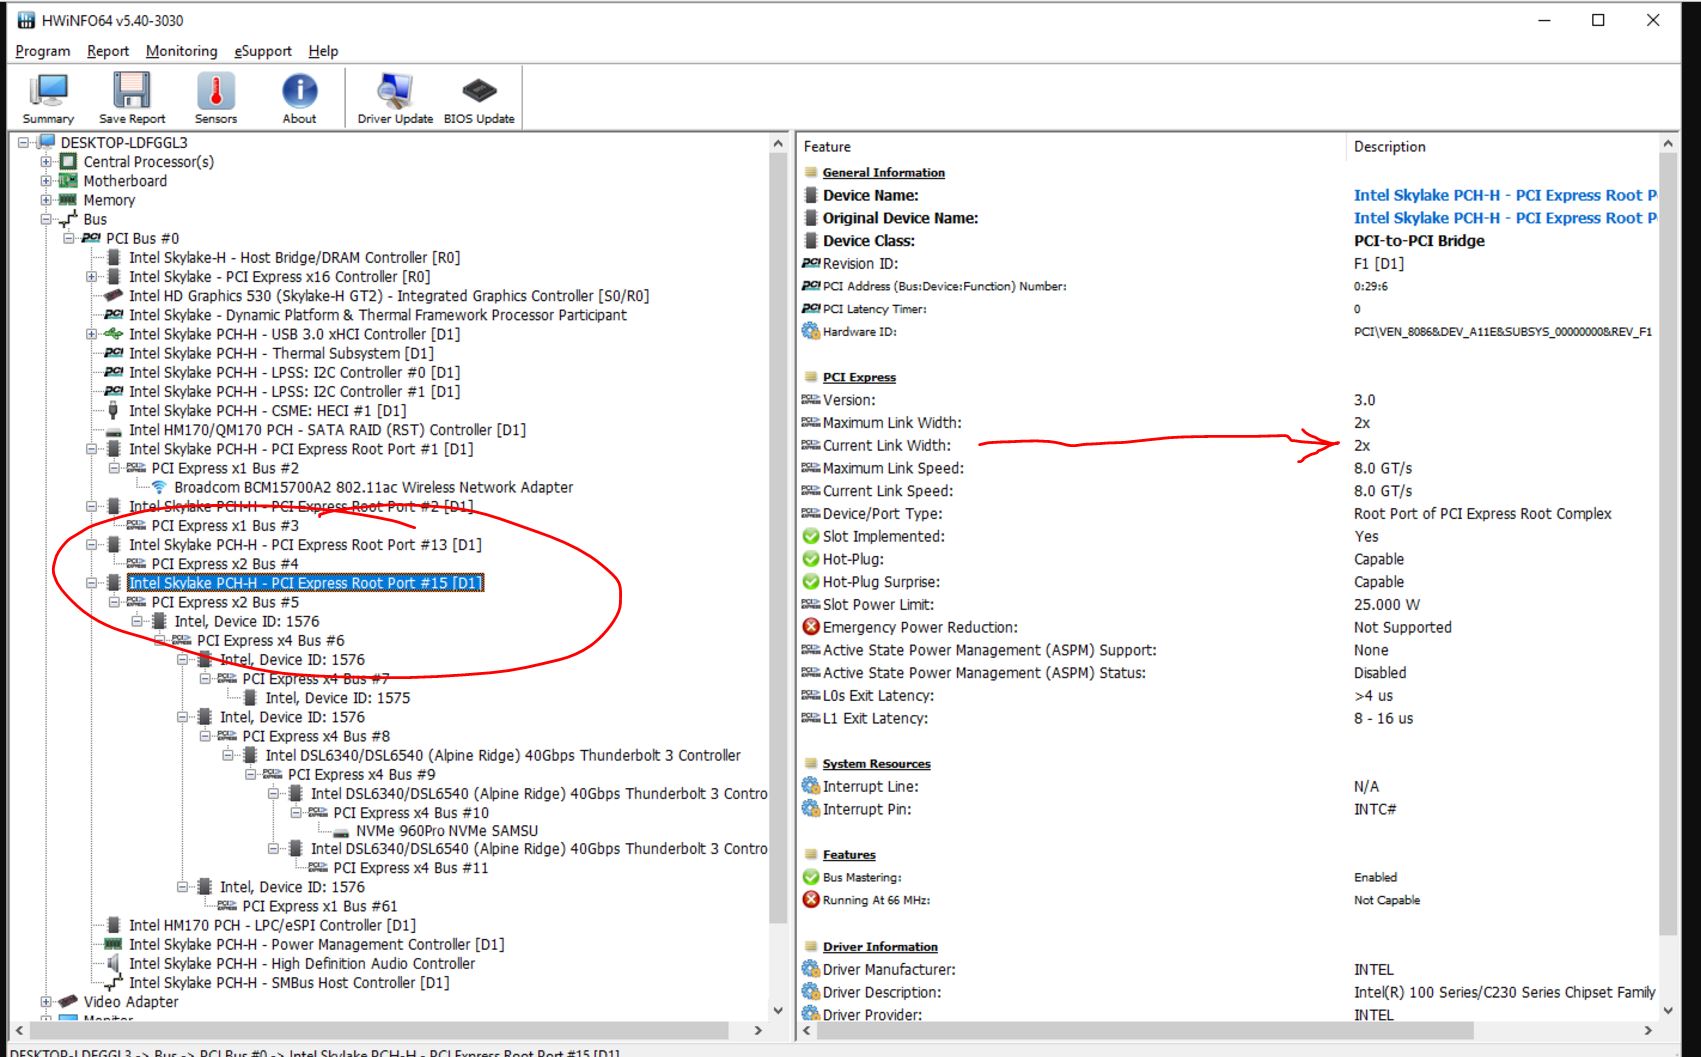Viewport: 1701px width, 1057px height.
Task: Click the Save Report floppy icon
Action: (132, 91)
